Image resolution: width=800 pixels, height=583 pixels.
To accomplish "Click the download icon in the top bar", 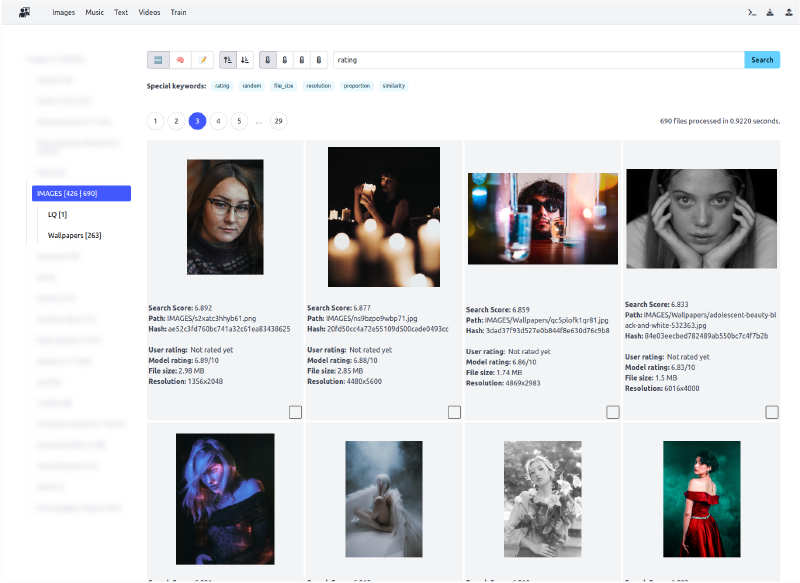I will (769, 13).
